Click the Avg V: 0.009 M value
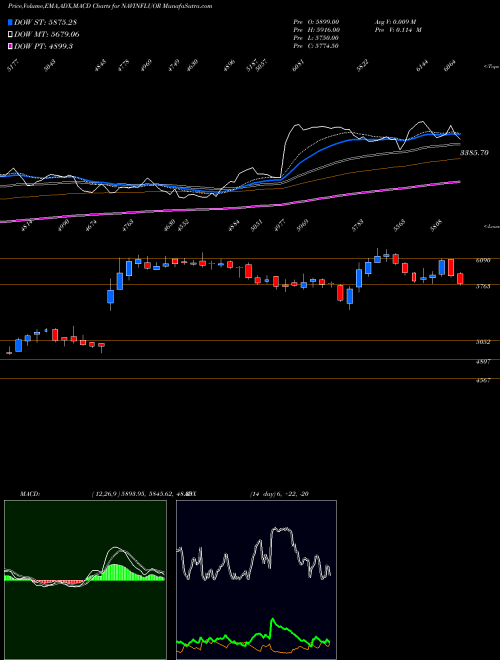 pyautogui.click(x=395, y=22)
